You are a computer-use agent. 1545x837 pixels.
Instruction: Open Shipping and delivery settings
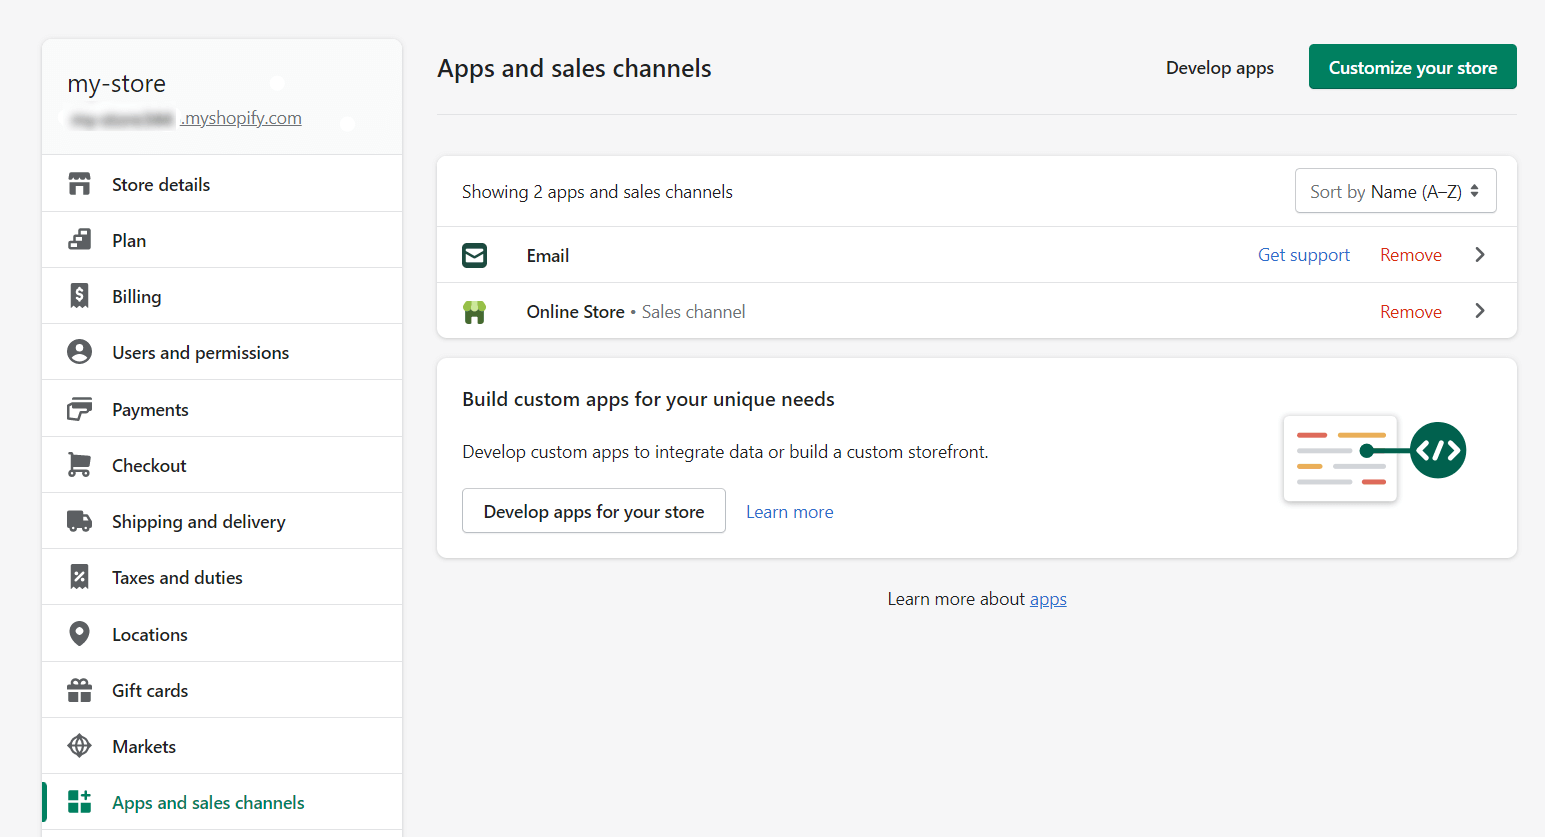tap(222, 521)
